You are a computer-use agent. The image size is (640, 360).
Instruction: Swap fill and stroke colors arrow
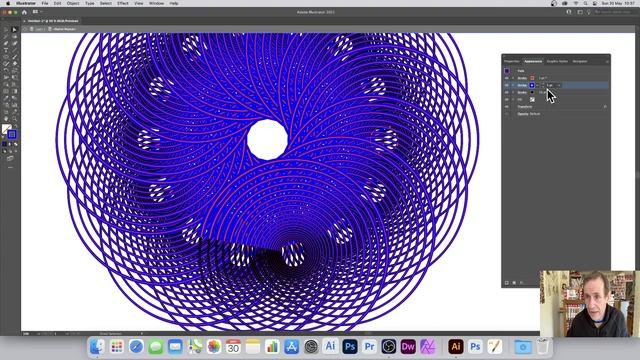click(x=16, y=125)
